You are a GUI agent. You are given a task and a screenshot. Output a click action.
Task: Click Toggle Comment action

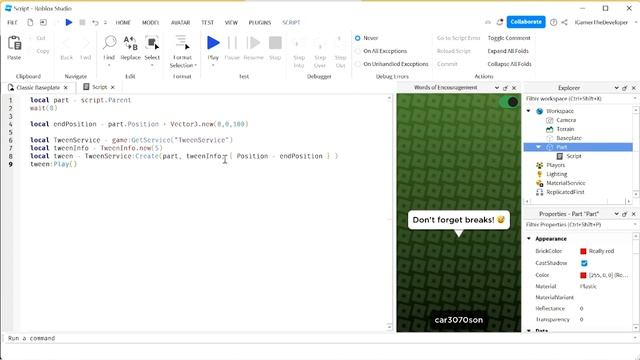509,38
